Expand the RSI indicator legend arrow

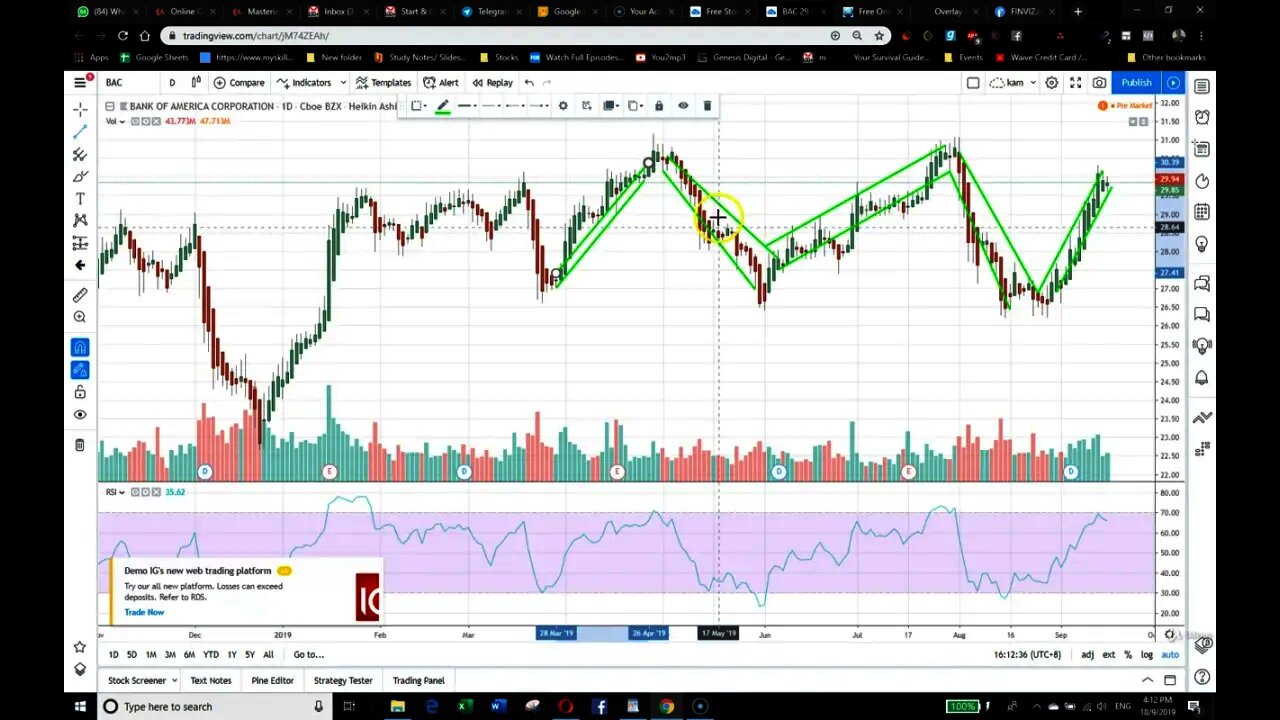122,492
